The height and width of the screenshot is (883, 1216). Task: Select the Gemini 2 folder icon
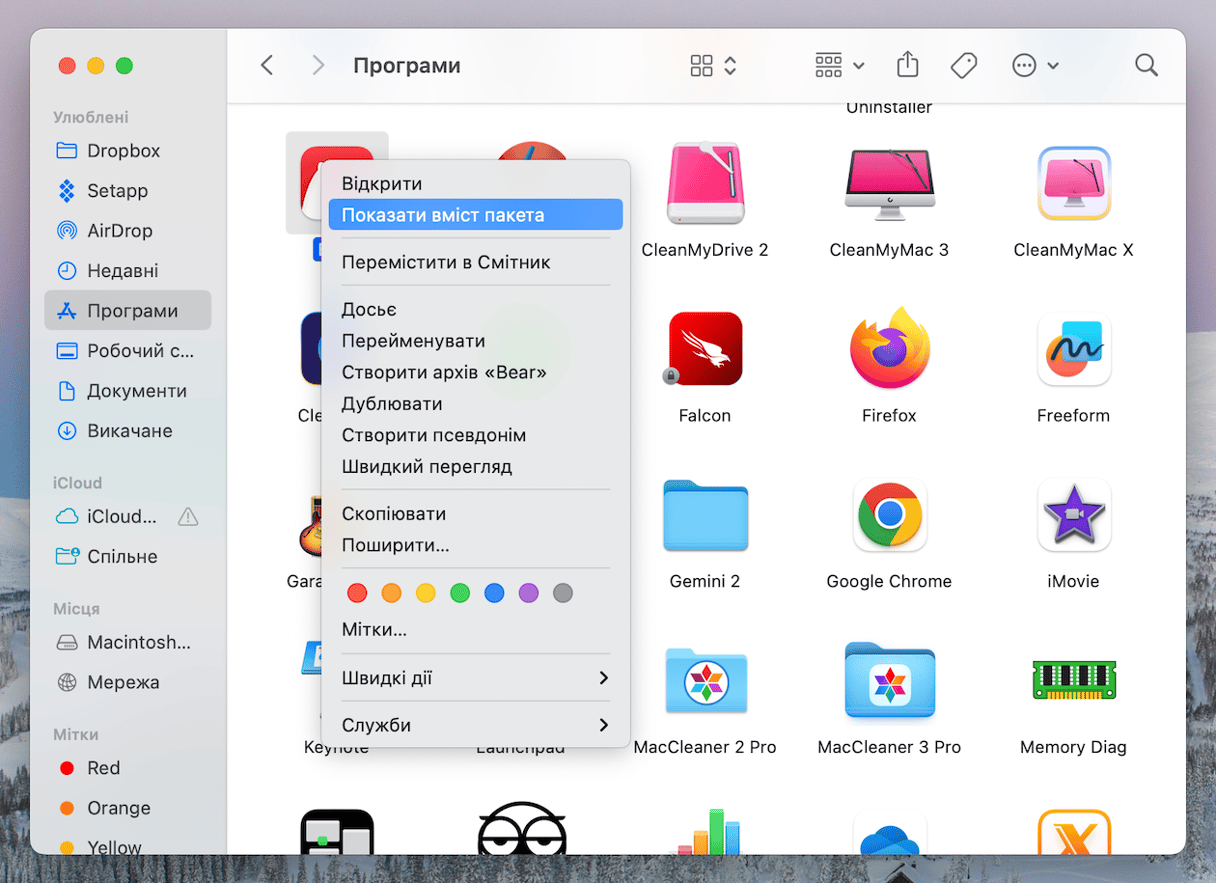705,515
